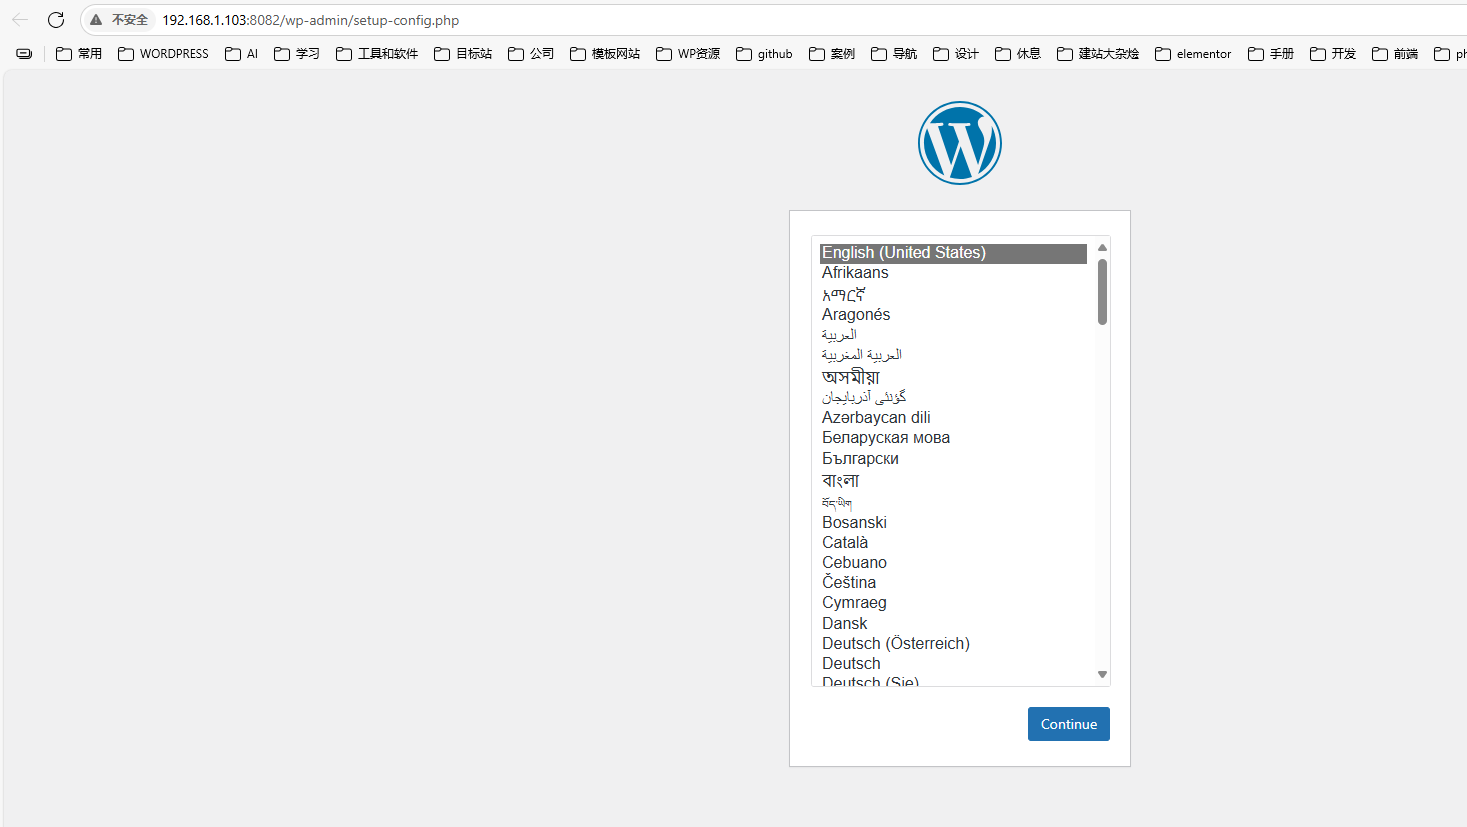Open the 建站大杂烩 bookmark folder
This screenshot has width=1467, height=827.
[x=1098, y=54]
